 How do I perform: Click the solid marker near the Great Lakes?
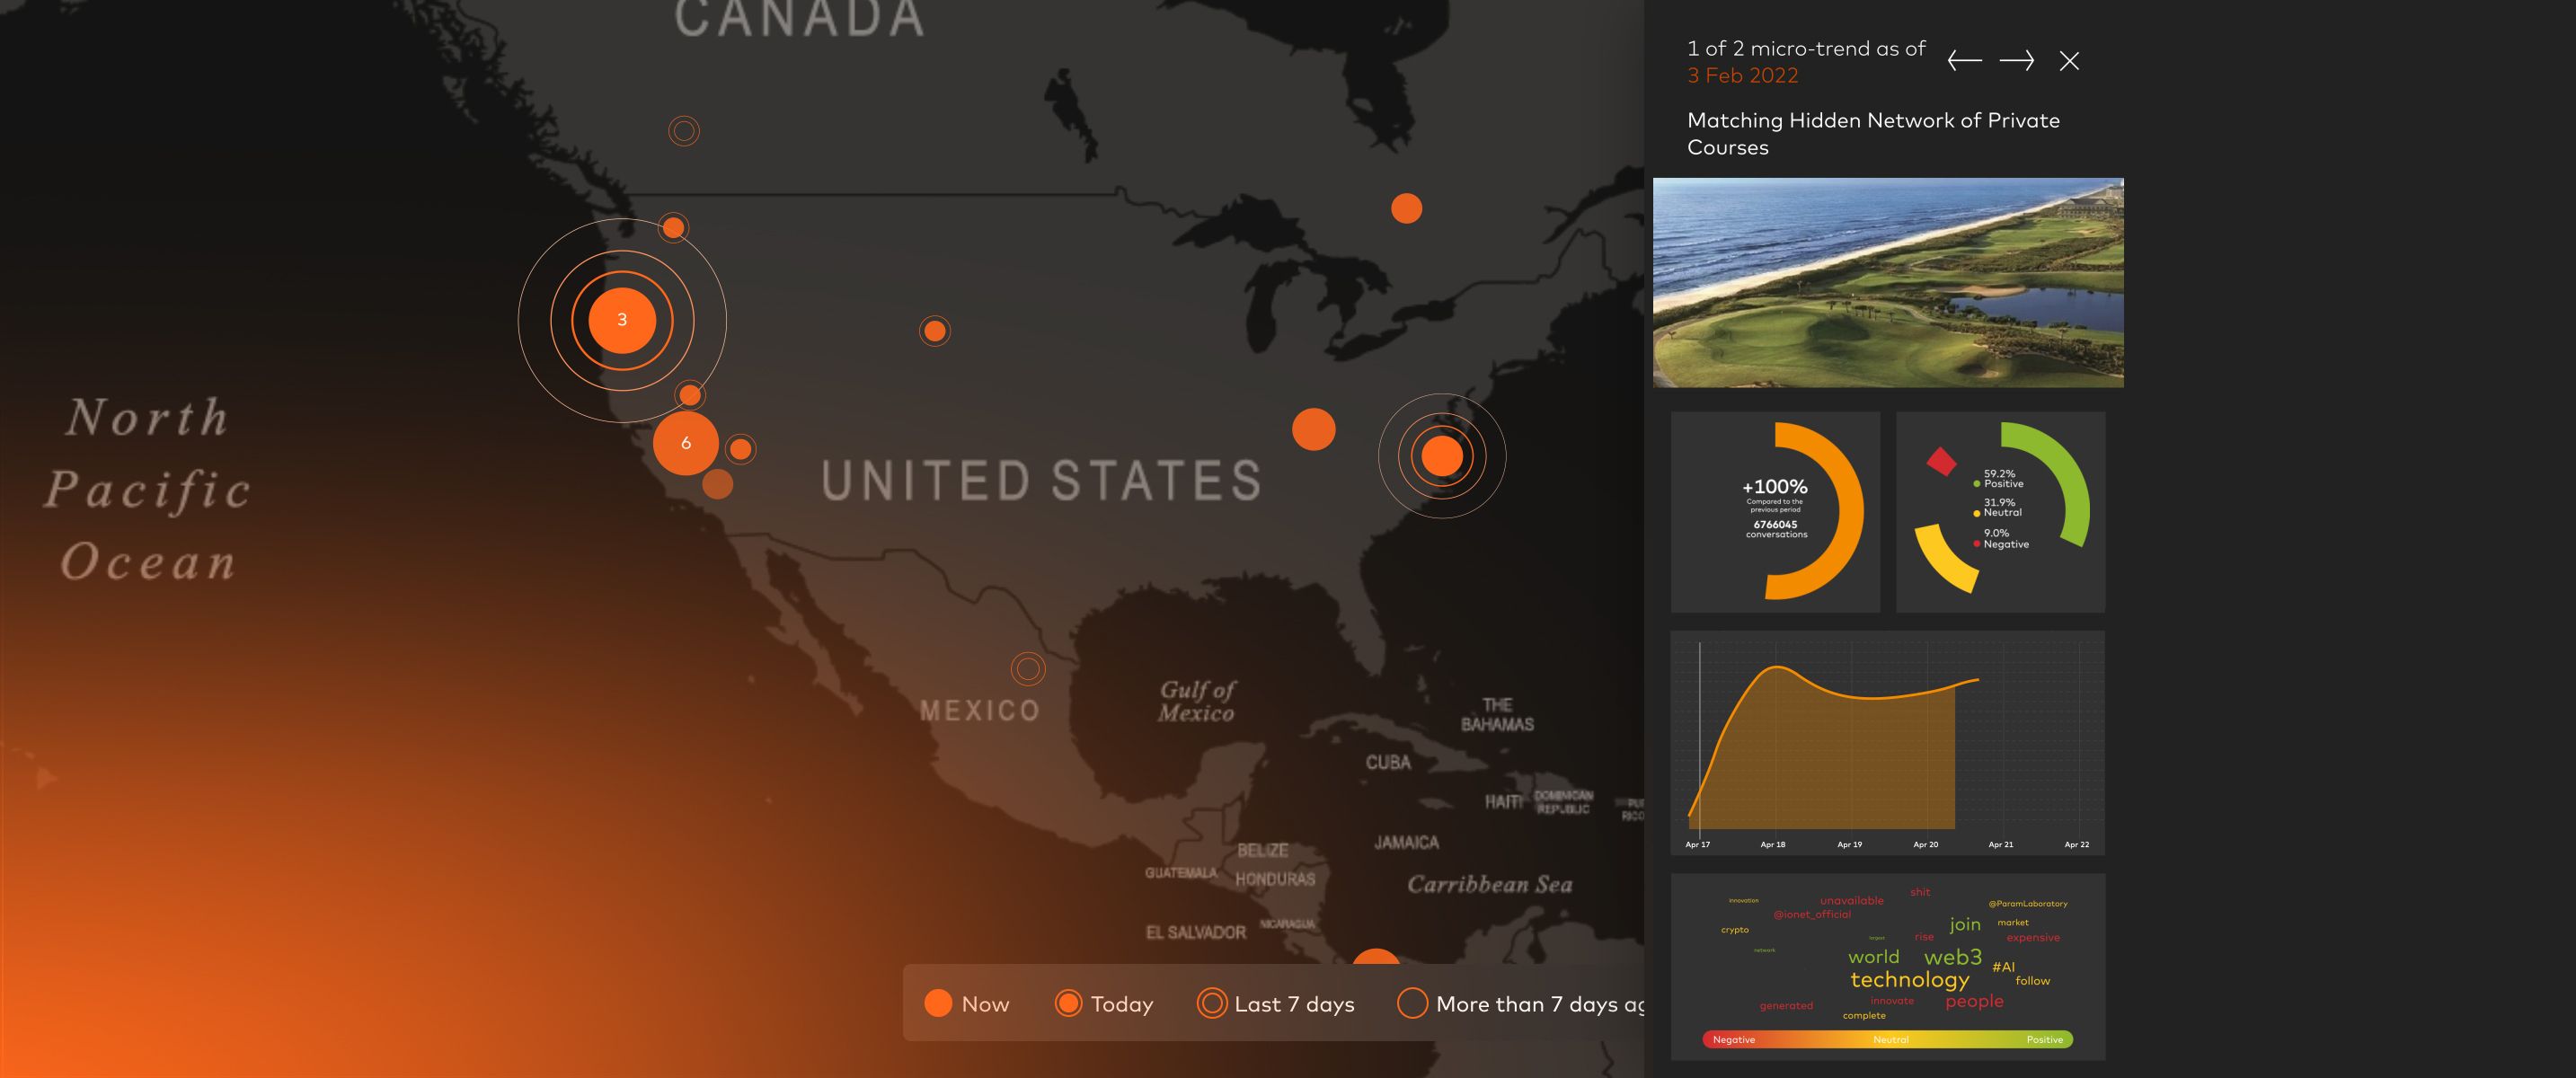coord(1406,208)
